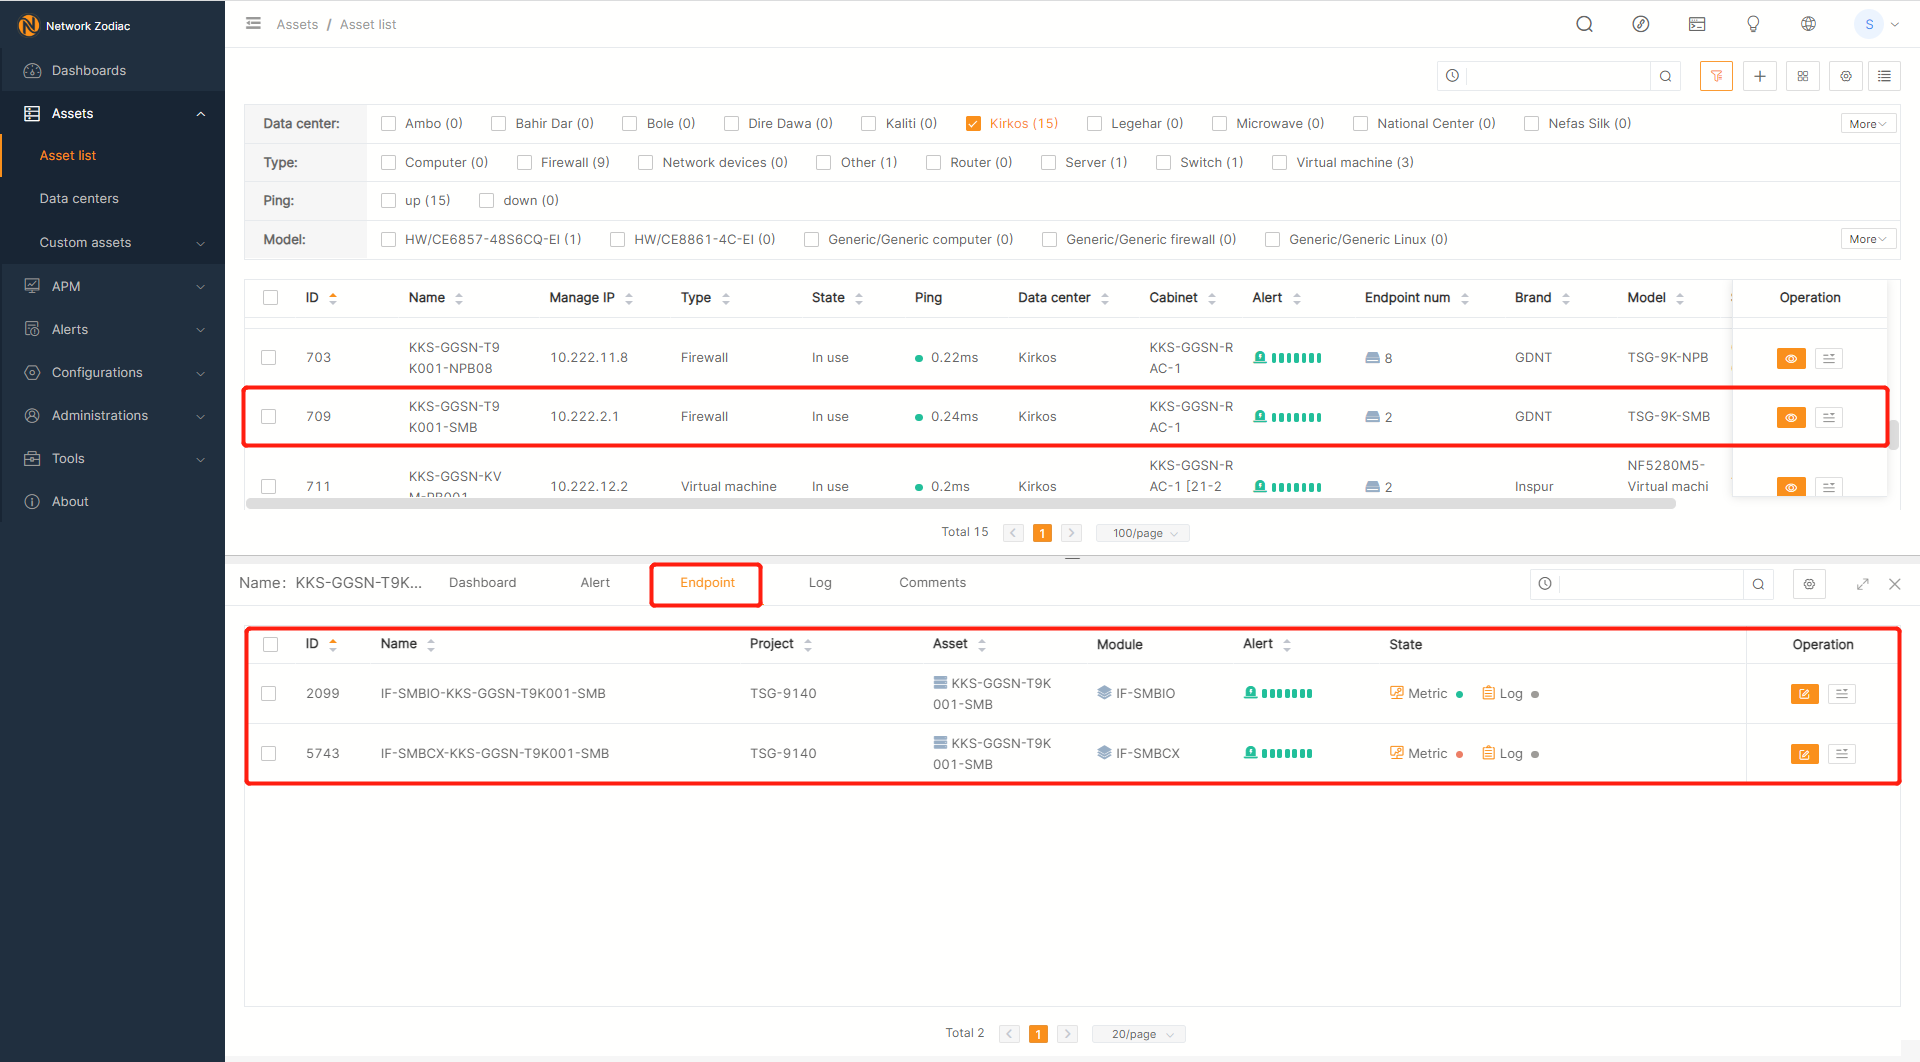Viewport: 1920px width, 1062px height.
Task: Switch to the Log tab
Action: tap(819, 583)
